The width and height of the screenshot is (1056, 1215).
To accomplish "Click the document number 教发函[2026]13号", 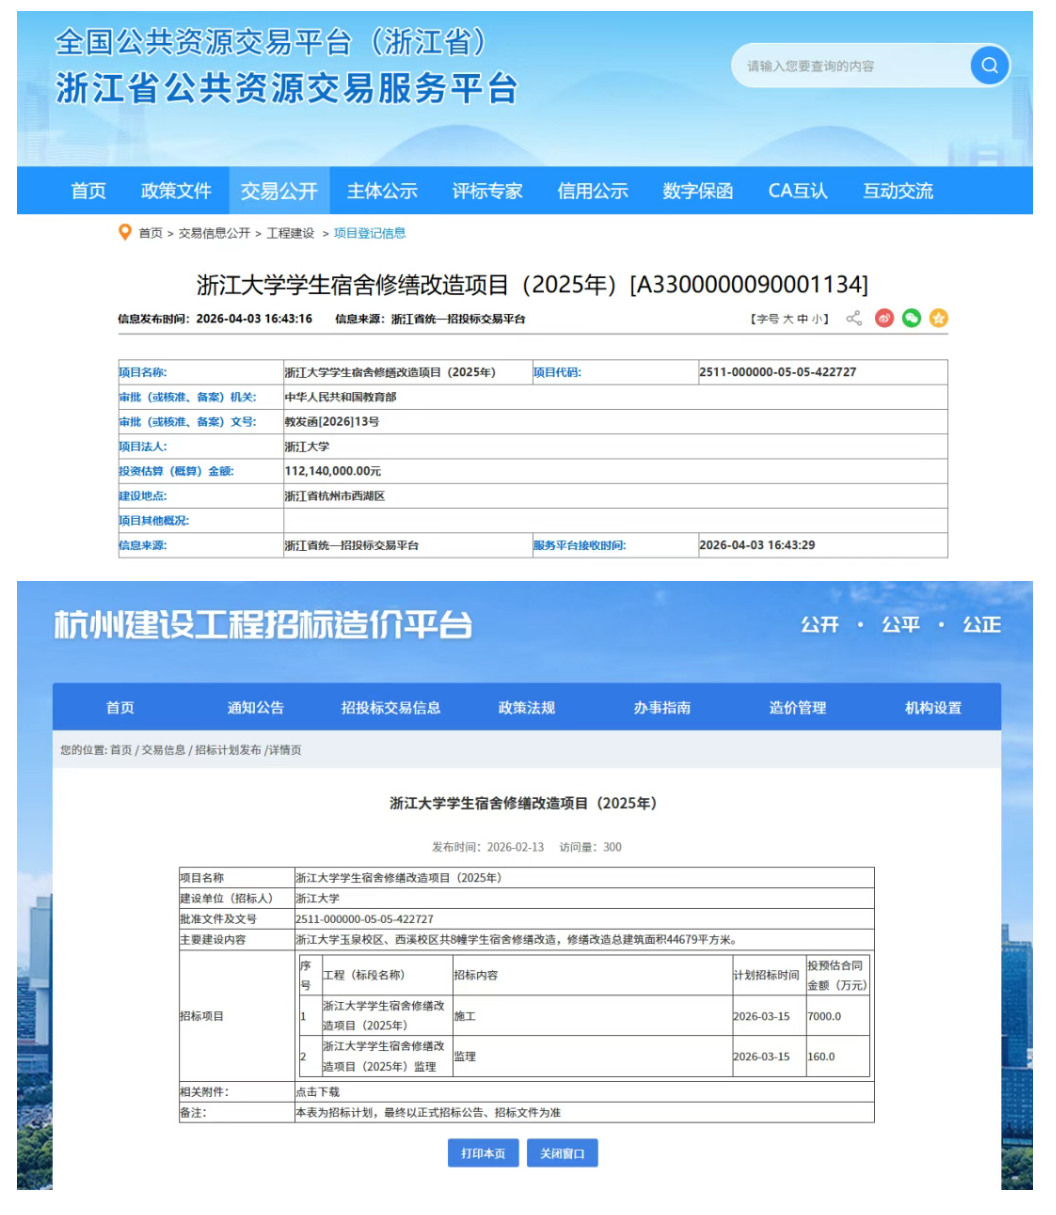I will point(332,422).
